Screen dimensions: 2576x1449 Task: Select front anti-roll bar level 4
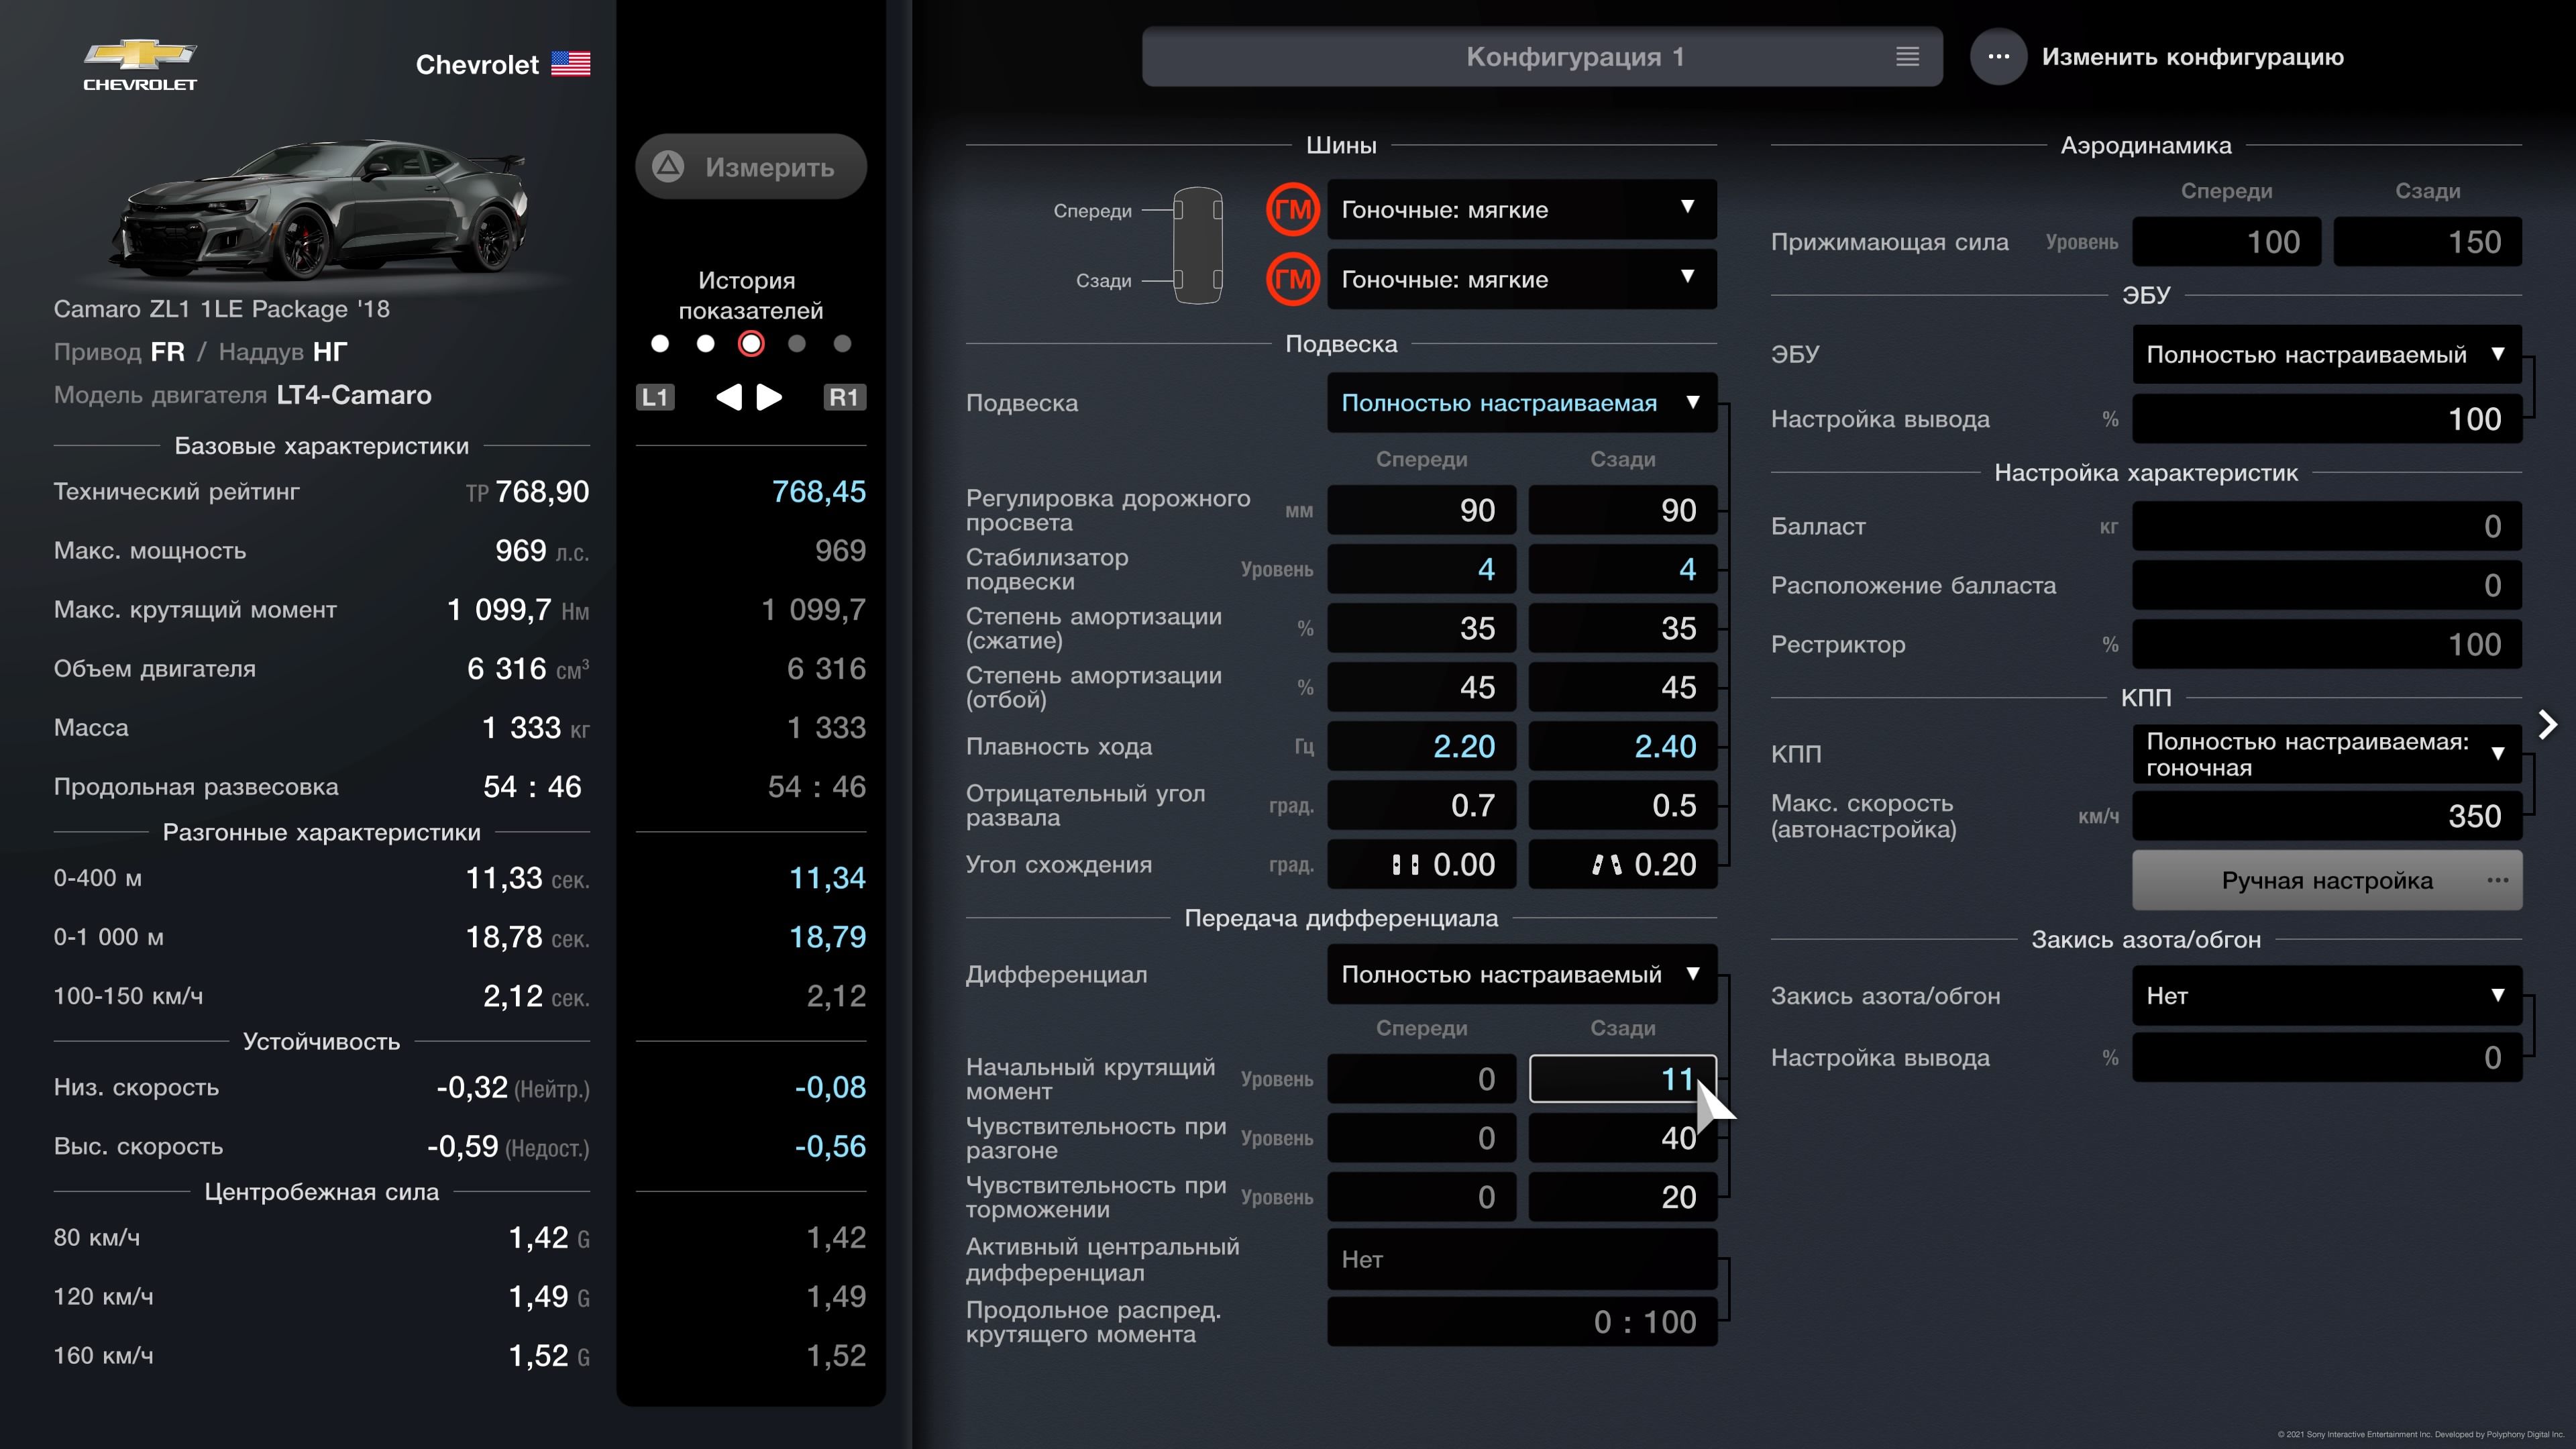(x=1421, y=569)
